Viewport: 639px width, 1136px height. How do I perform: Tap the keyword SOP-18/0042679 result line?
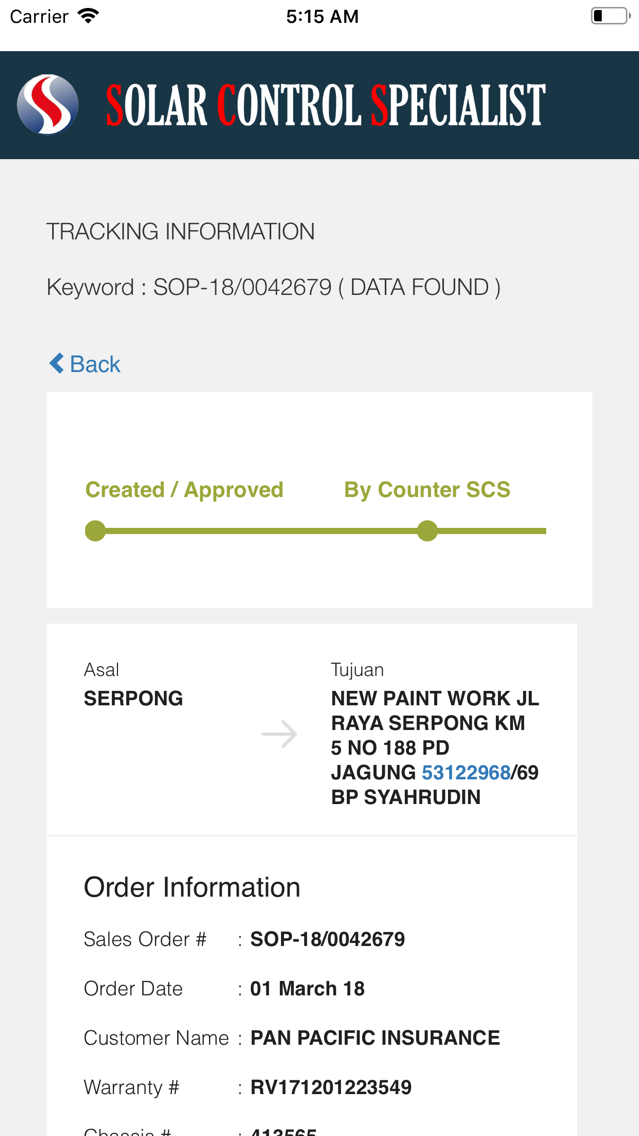coord(274,287)
